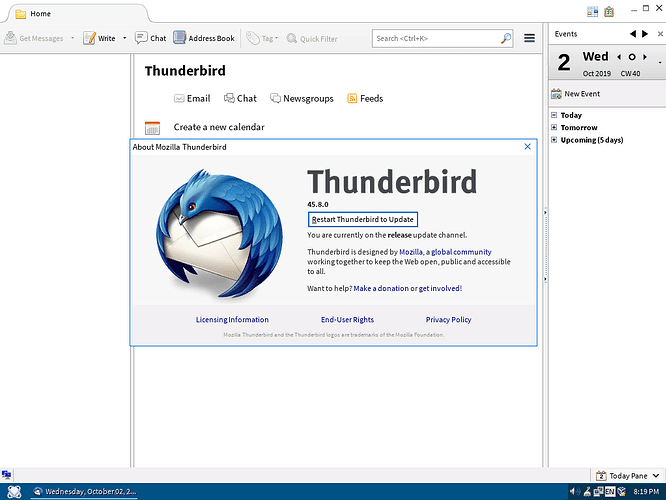Open the Write button dropdown arrow
The image size is (666, 500).
pos(124,38)
